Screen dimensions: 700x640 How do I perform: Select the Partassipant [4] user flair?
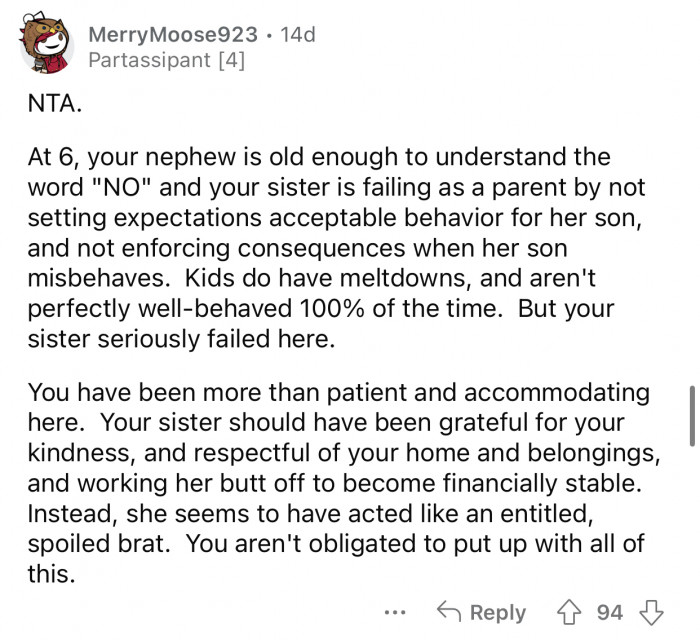(x=166, y=60)
